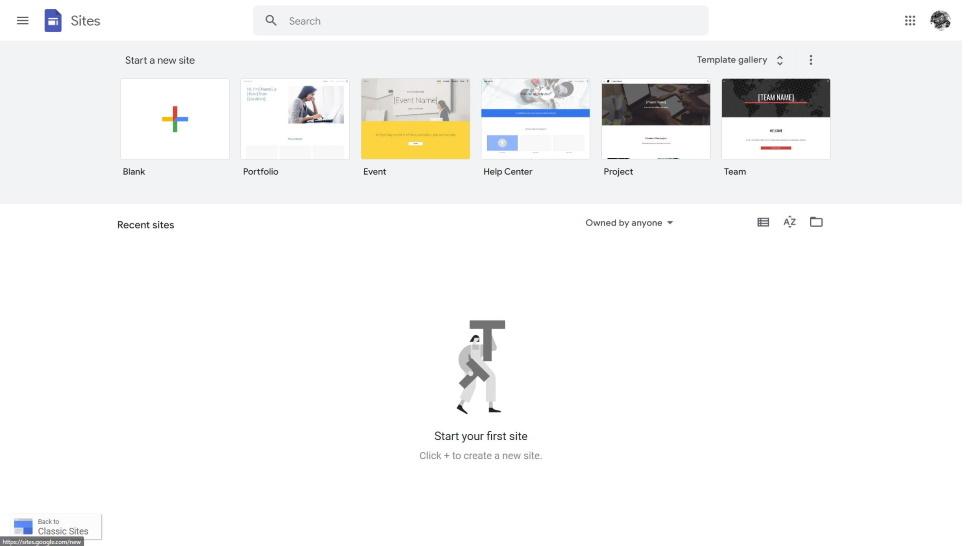Open the main hamburger menu
This screenshot has width=970, height=546.
tap(22, 20)
